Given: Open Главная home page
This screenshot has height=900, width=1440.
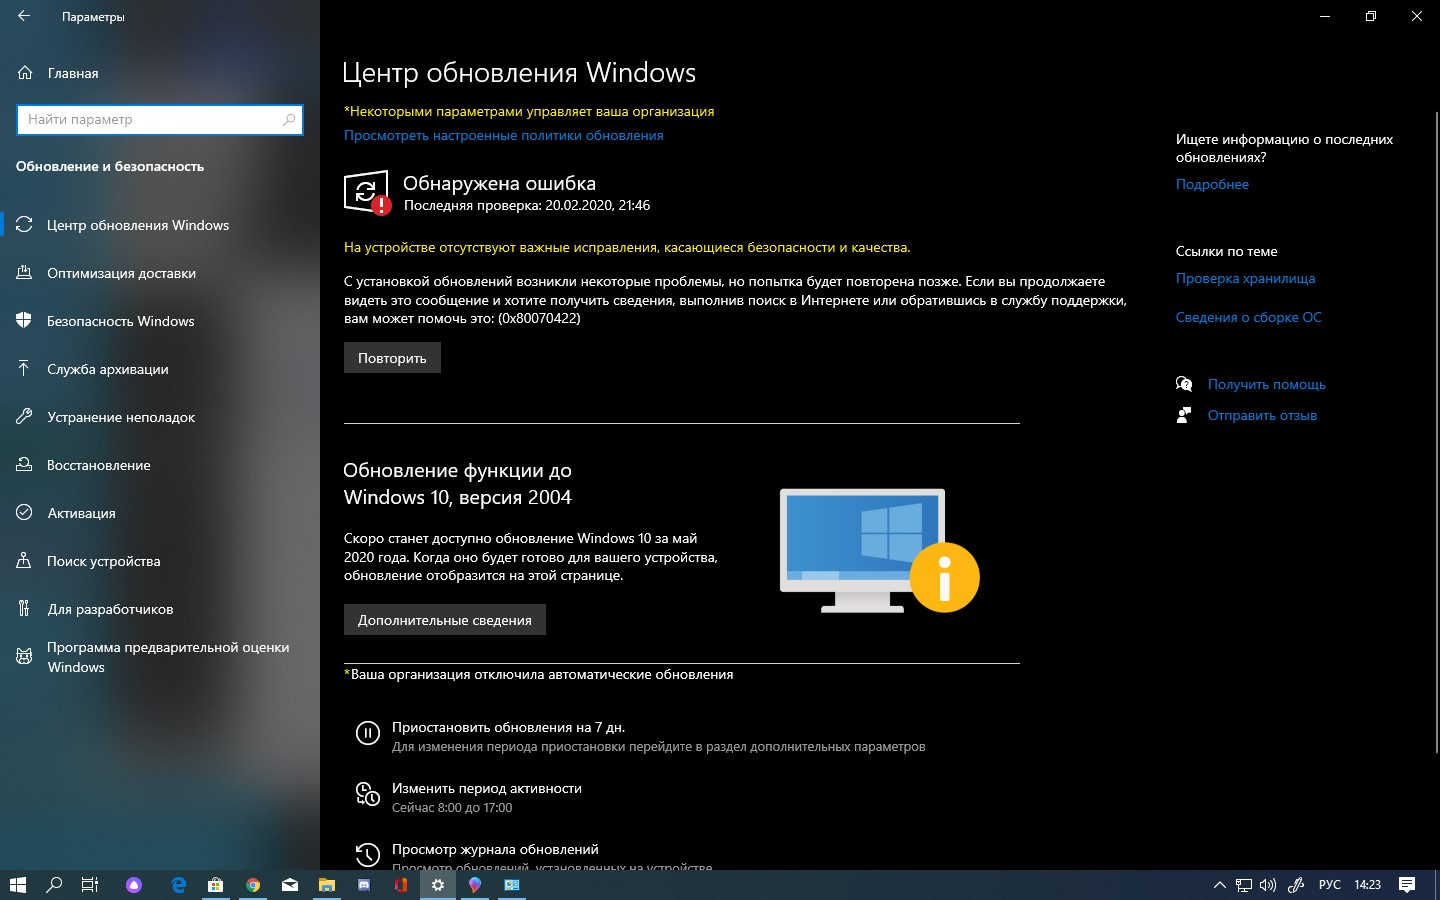Looking at the screenshot, I should tap(72, 73).
